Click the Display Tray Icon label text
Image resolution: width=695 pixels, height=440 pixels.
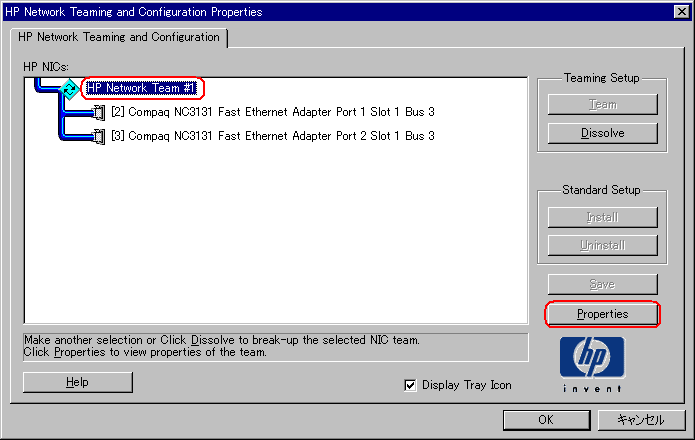click(x=467, y=385)
